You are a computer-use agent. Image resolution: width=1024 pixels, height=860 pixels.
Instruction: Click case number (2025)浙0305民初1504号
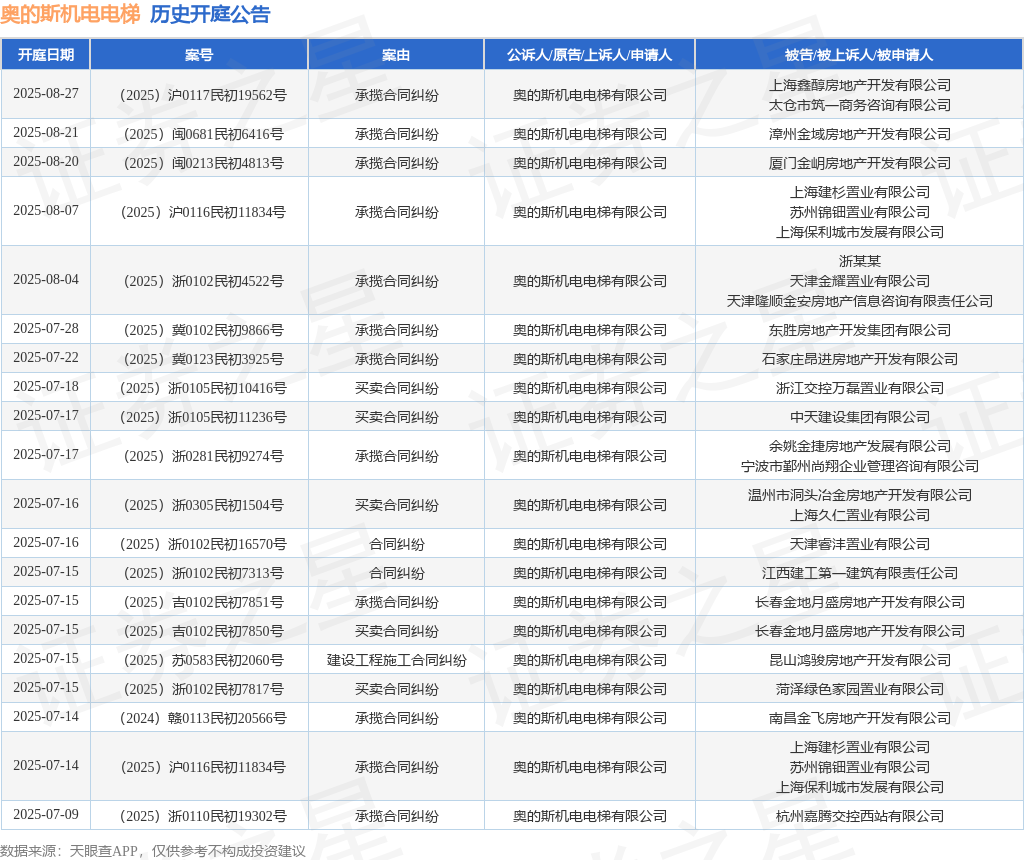click(203, 505)
